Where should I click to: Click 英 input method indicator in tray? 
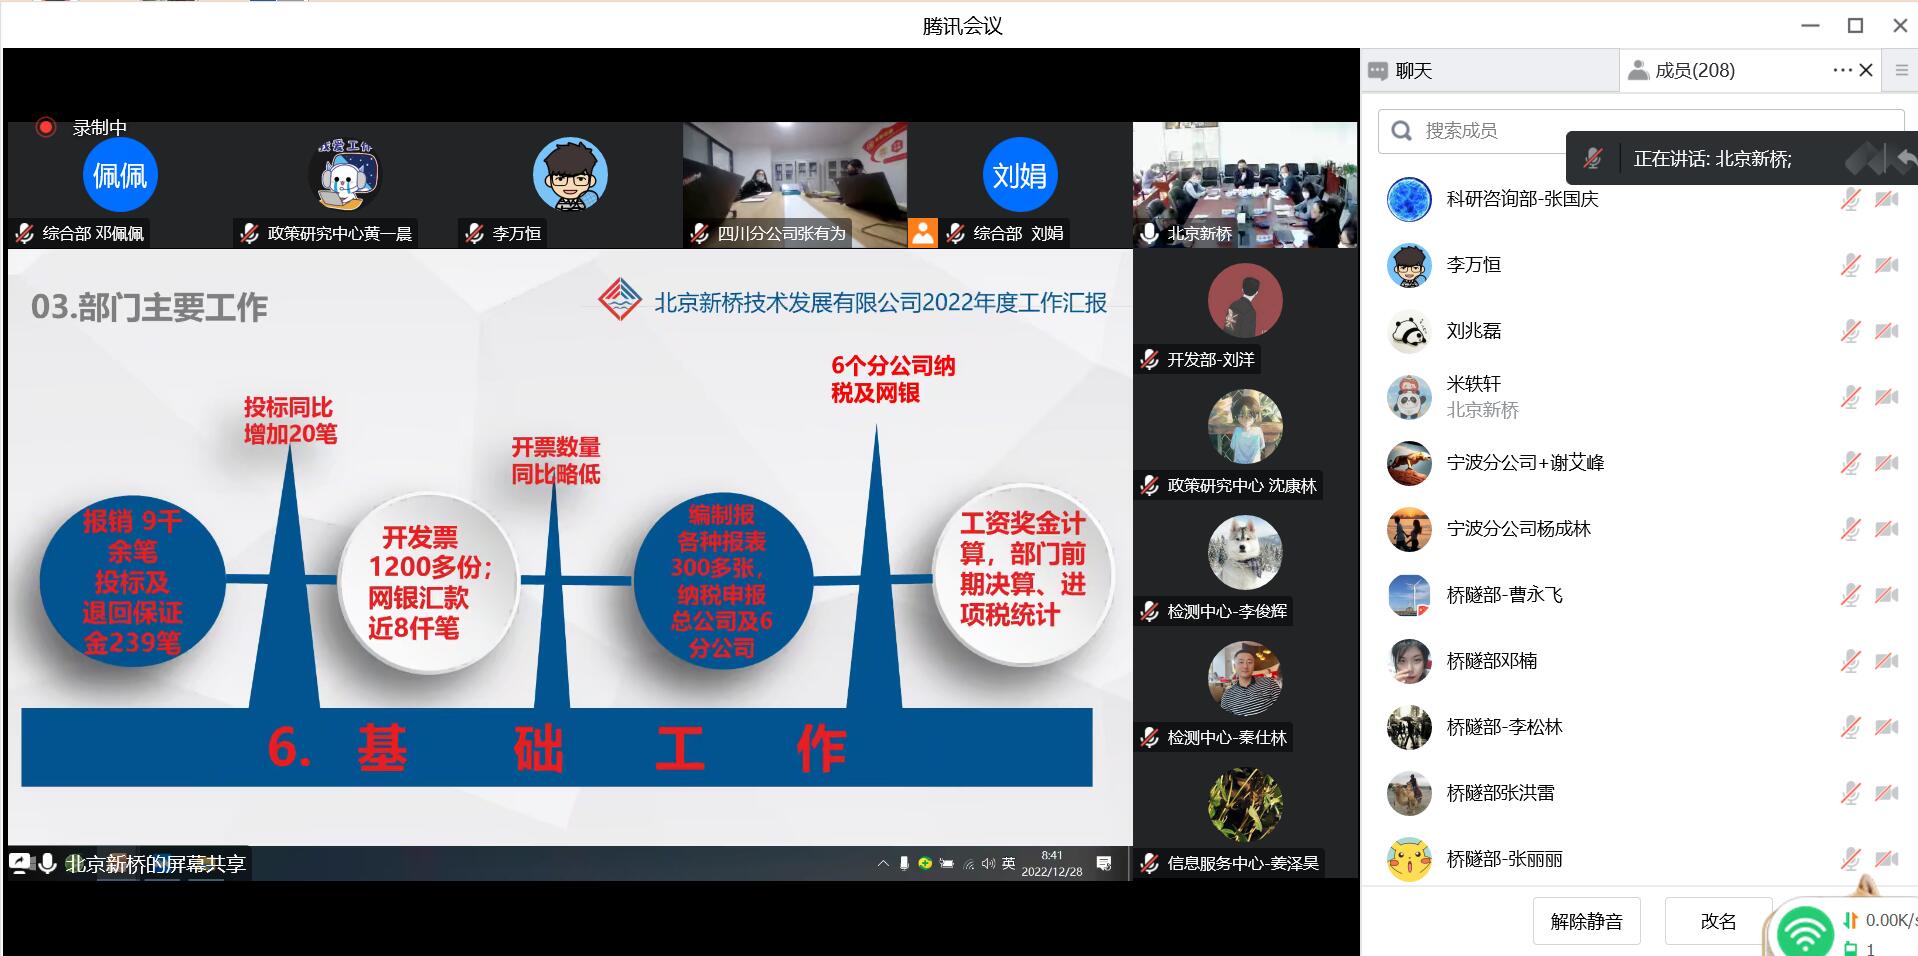1008,863
